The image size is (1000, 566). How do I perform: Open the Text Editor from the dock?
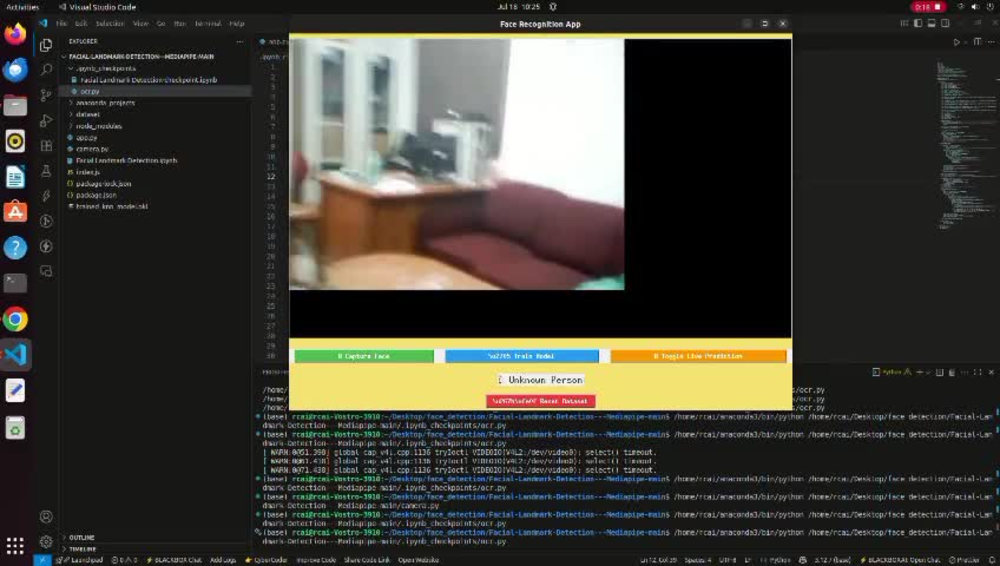[15, 391]
